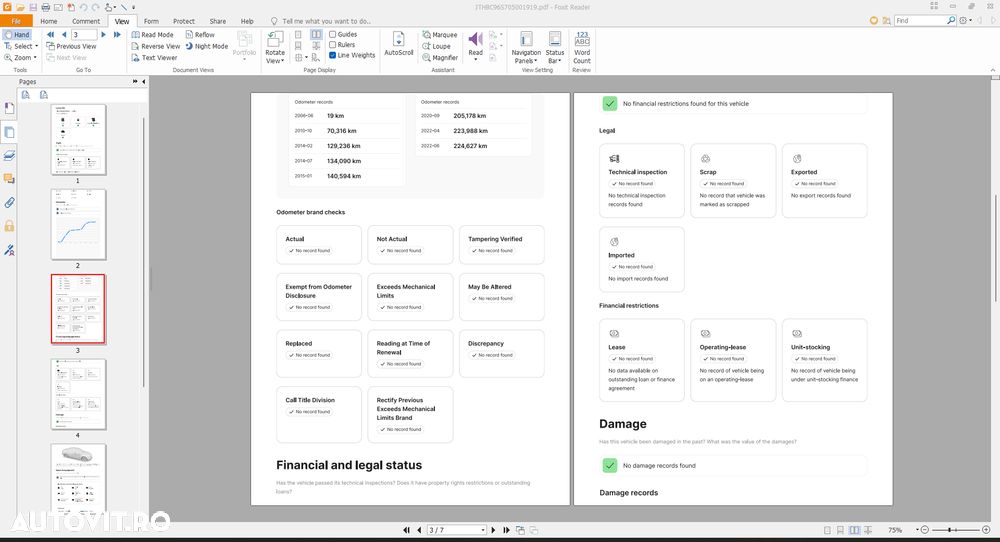Open Word Count tool
This screenshot has height=542, width=1000.
pos(582,47)
